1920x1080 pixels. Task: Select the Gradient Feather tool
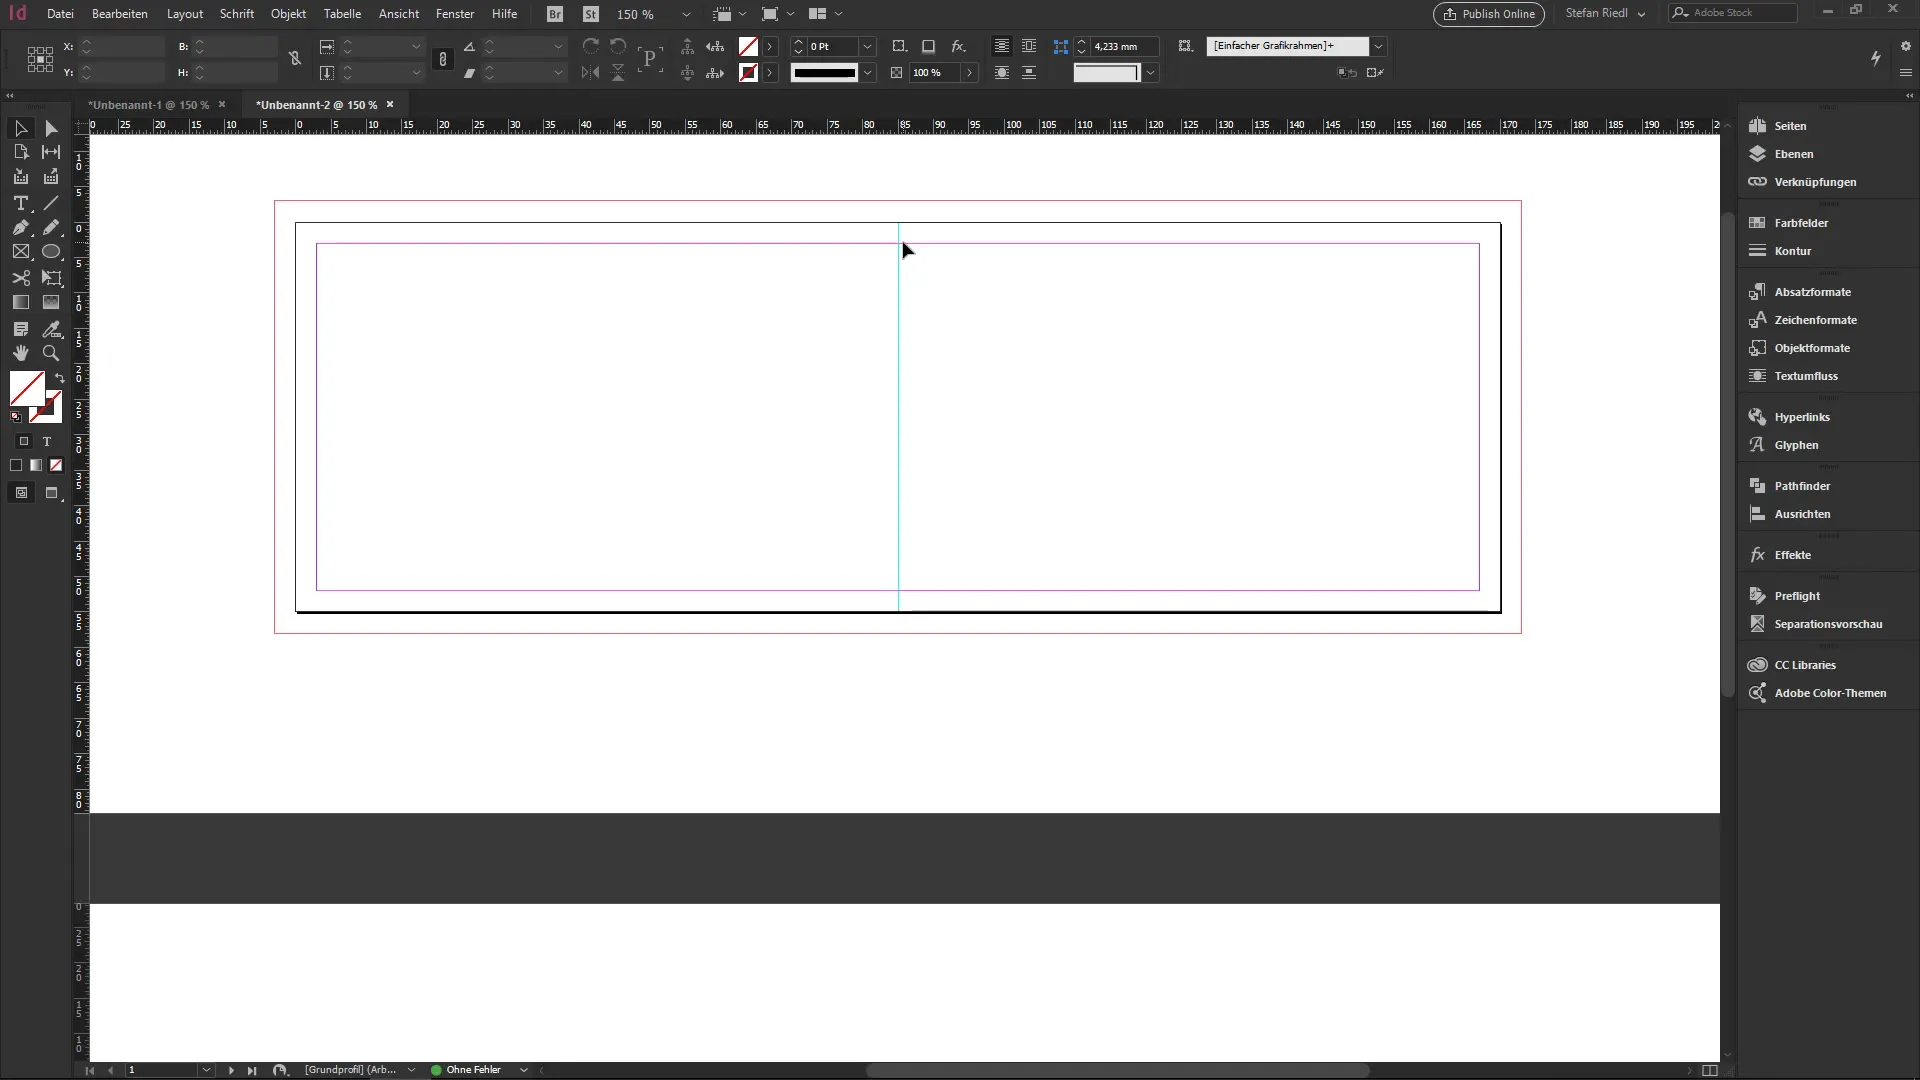tap(51, 302)
